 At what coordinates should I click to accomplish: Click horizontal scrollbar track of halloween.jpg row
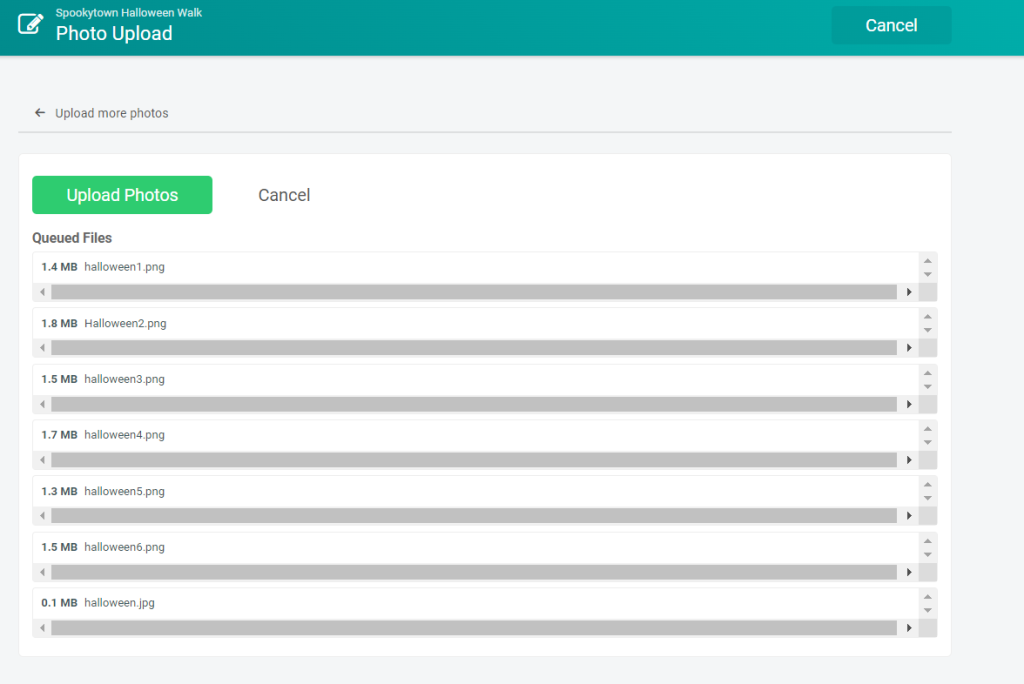(474, 628)
